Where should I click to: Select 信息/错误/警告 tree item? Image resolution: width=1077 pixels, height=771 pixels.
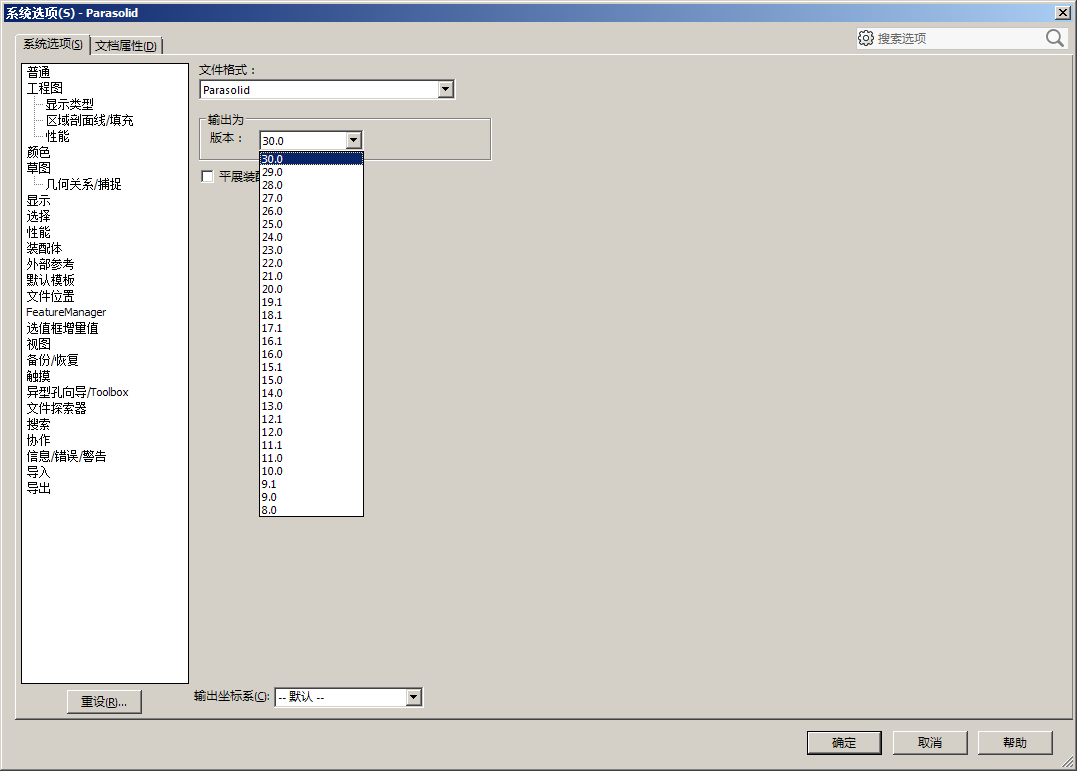[x=67, y=456]
